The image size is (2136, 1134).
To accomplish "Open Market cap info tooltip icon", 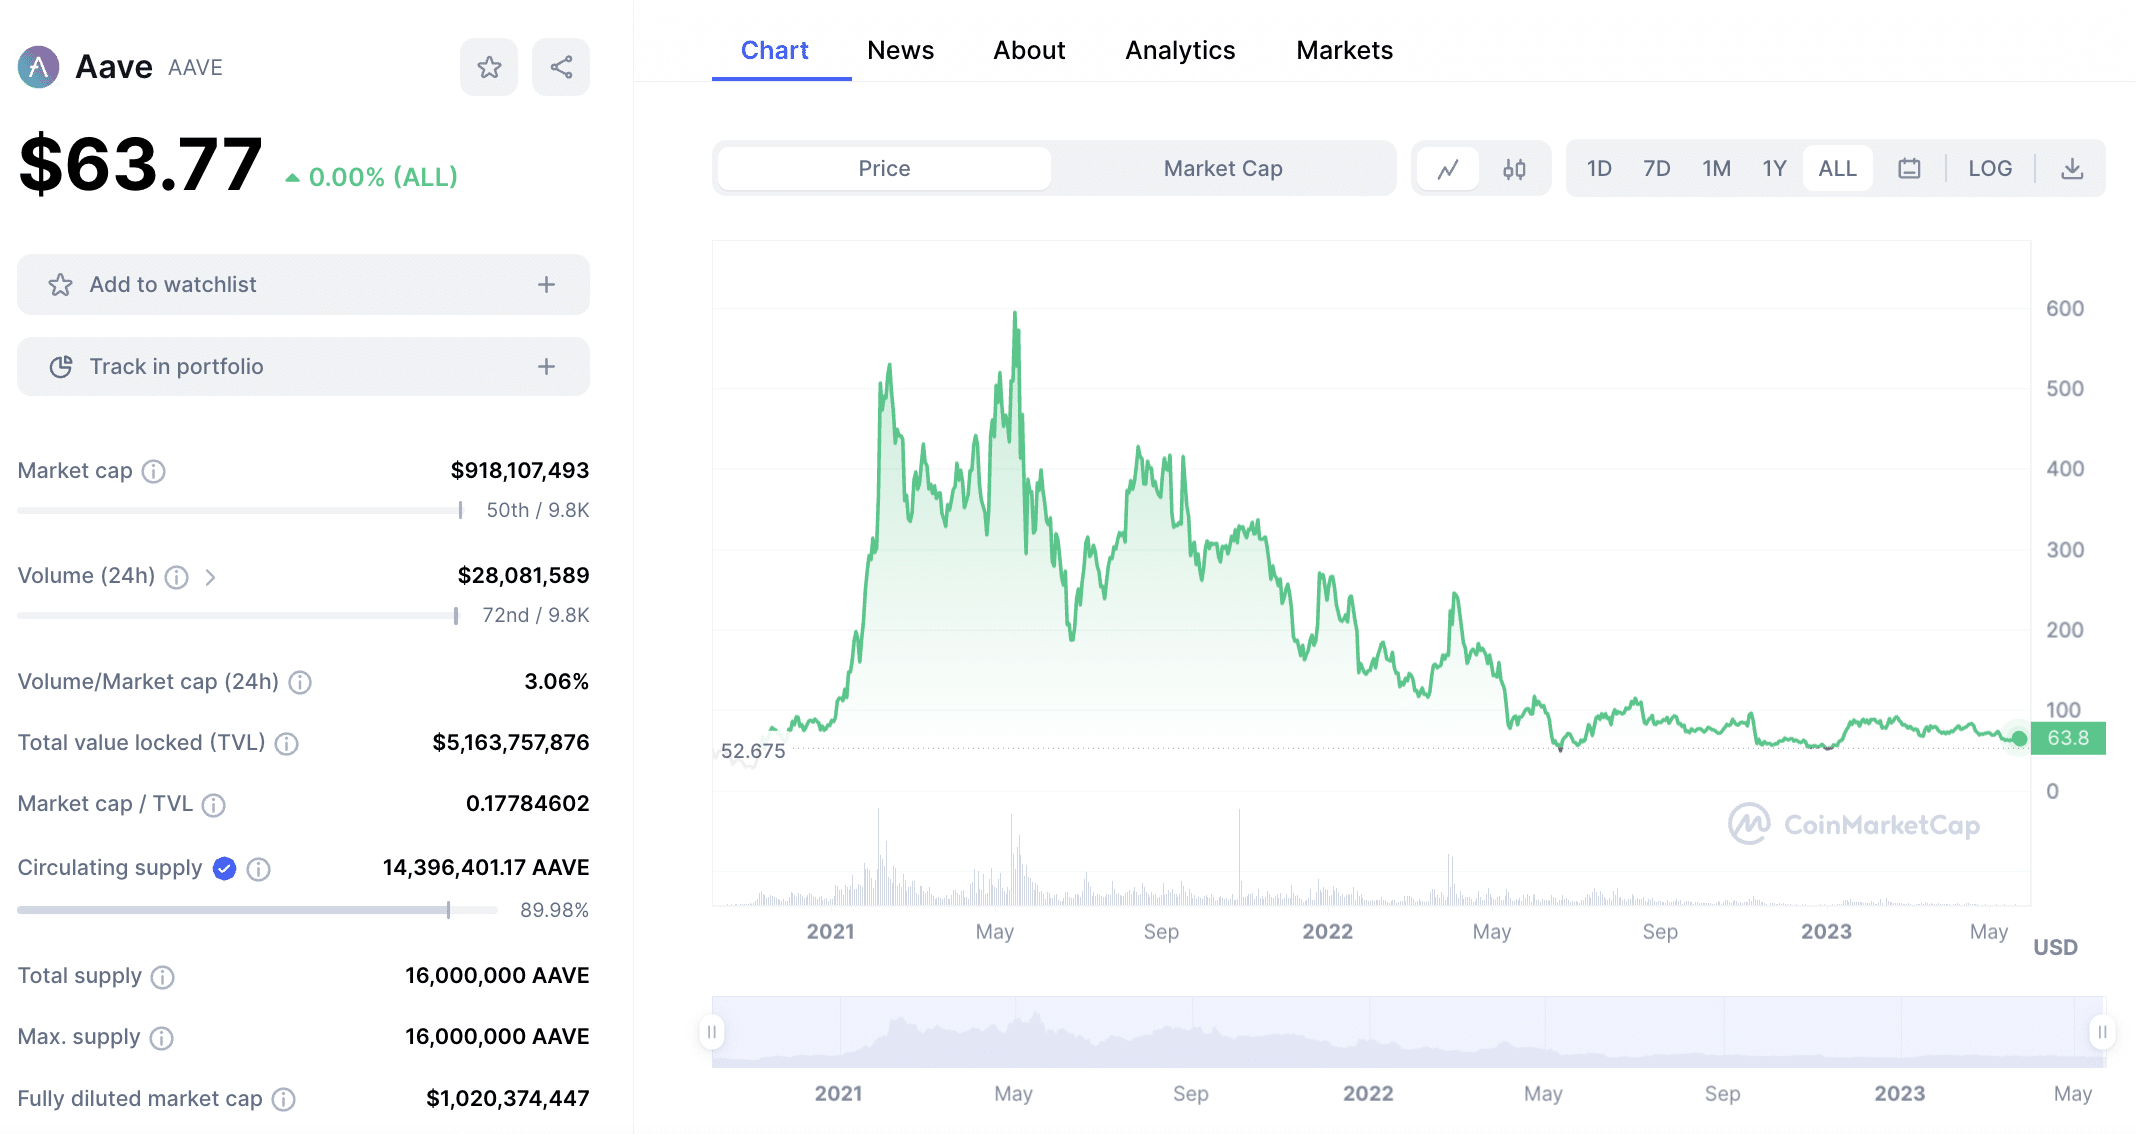I will [x=153, y=471].
